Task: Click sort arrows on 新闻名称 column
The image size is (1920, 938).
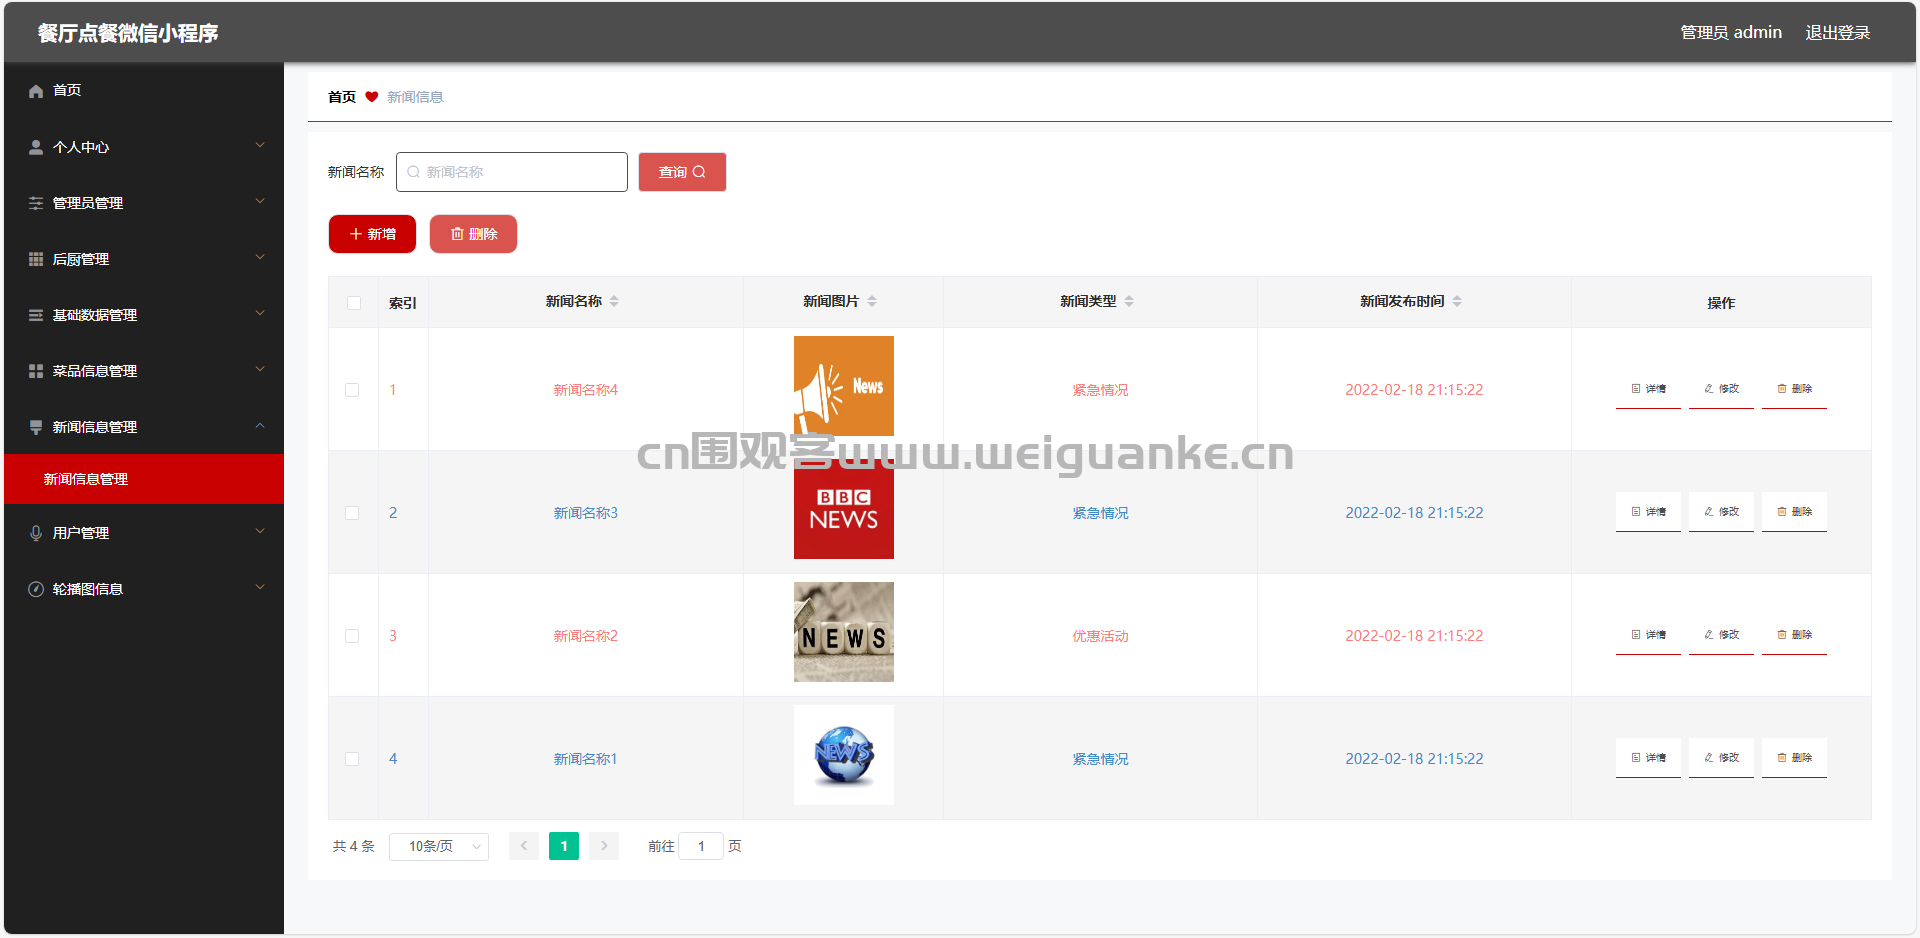Action: 614,301
